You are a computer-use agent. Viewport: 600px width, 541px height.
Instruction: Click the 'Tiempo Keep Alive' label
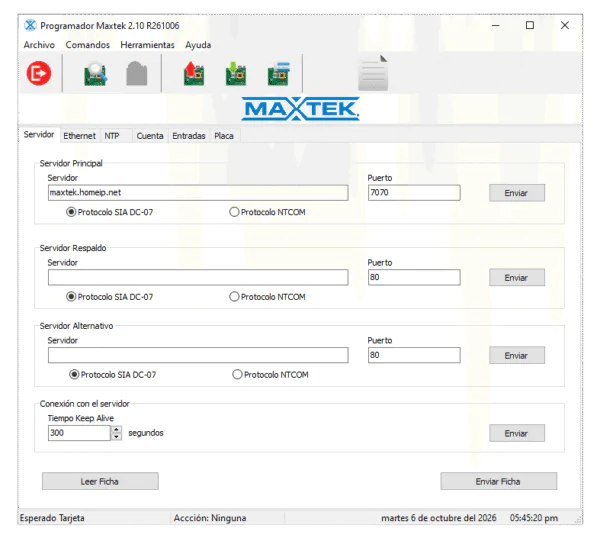(81, 418)
